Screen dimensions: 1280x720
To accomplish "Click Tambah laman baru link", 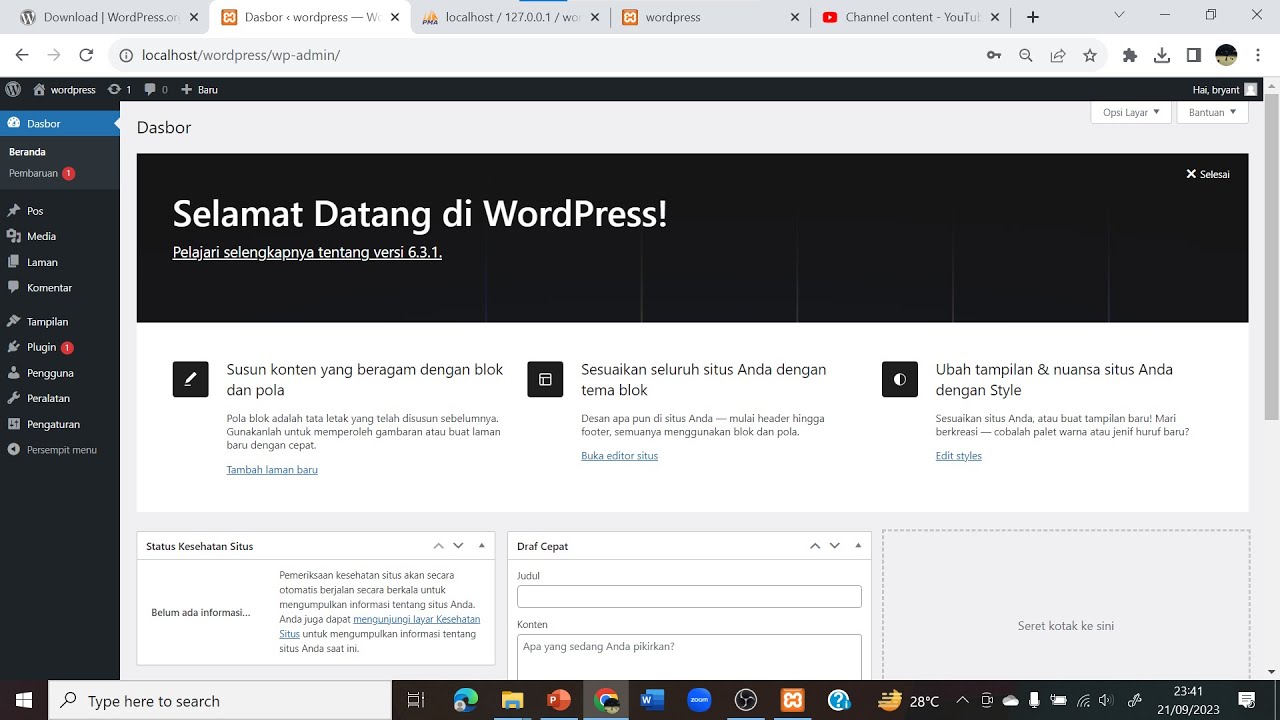I will (x=272, y=470).
